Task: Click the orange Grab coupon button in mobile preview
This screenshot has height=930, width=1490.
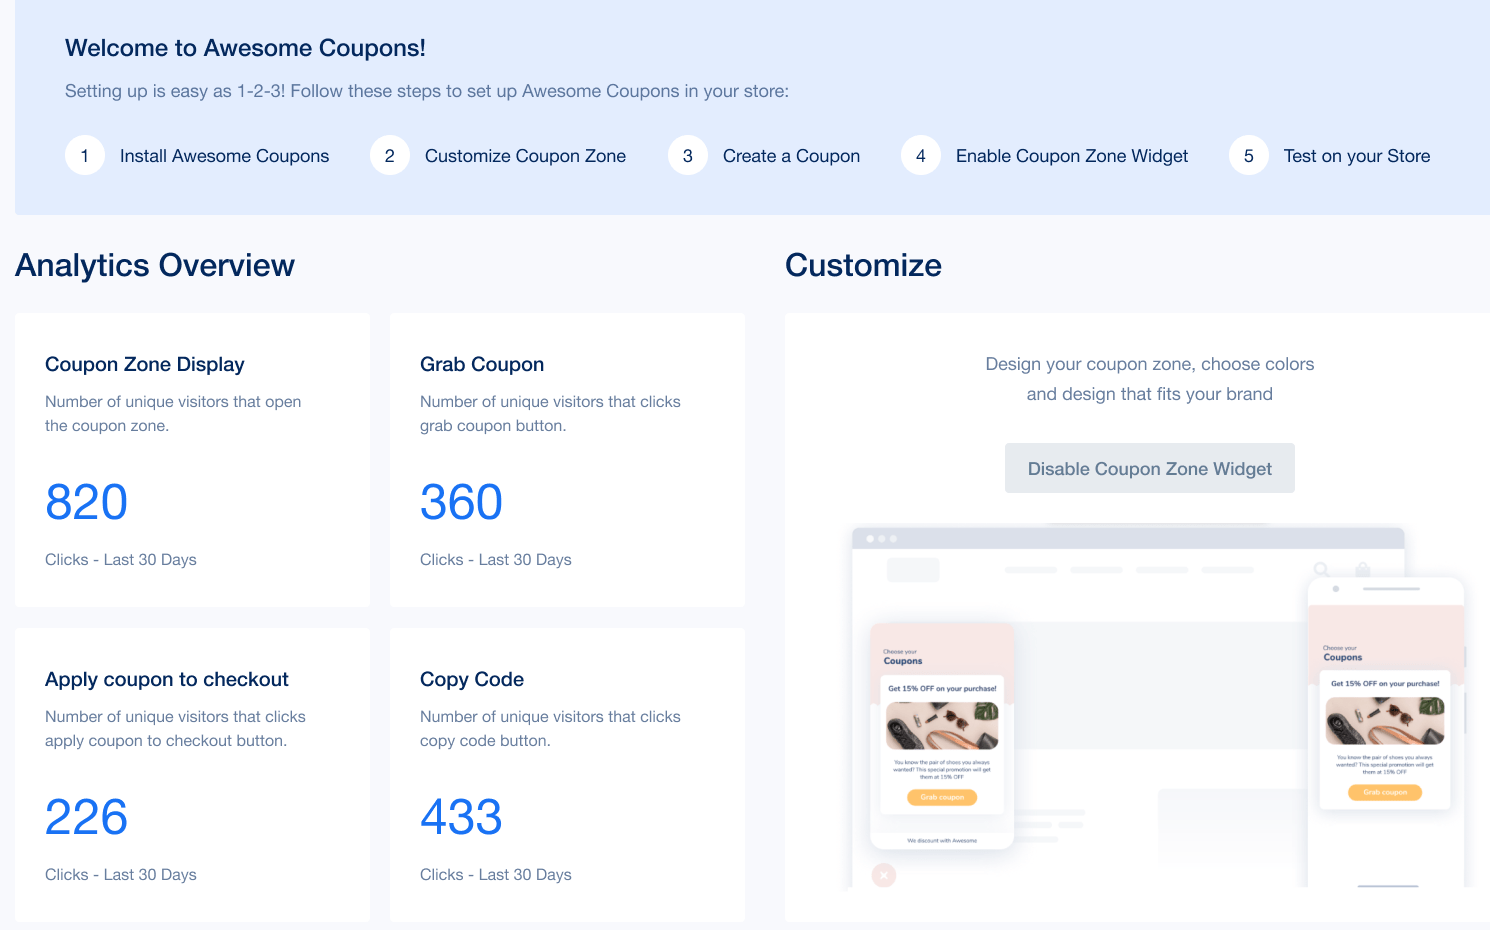Action: point(1385,792)
